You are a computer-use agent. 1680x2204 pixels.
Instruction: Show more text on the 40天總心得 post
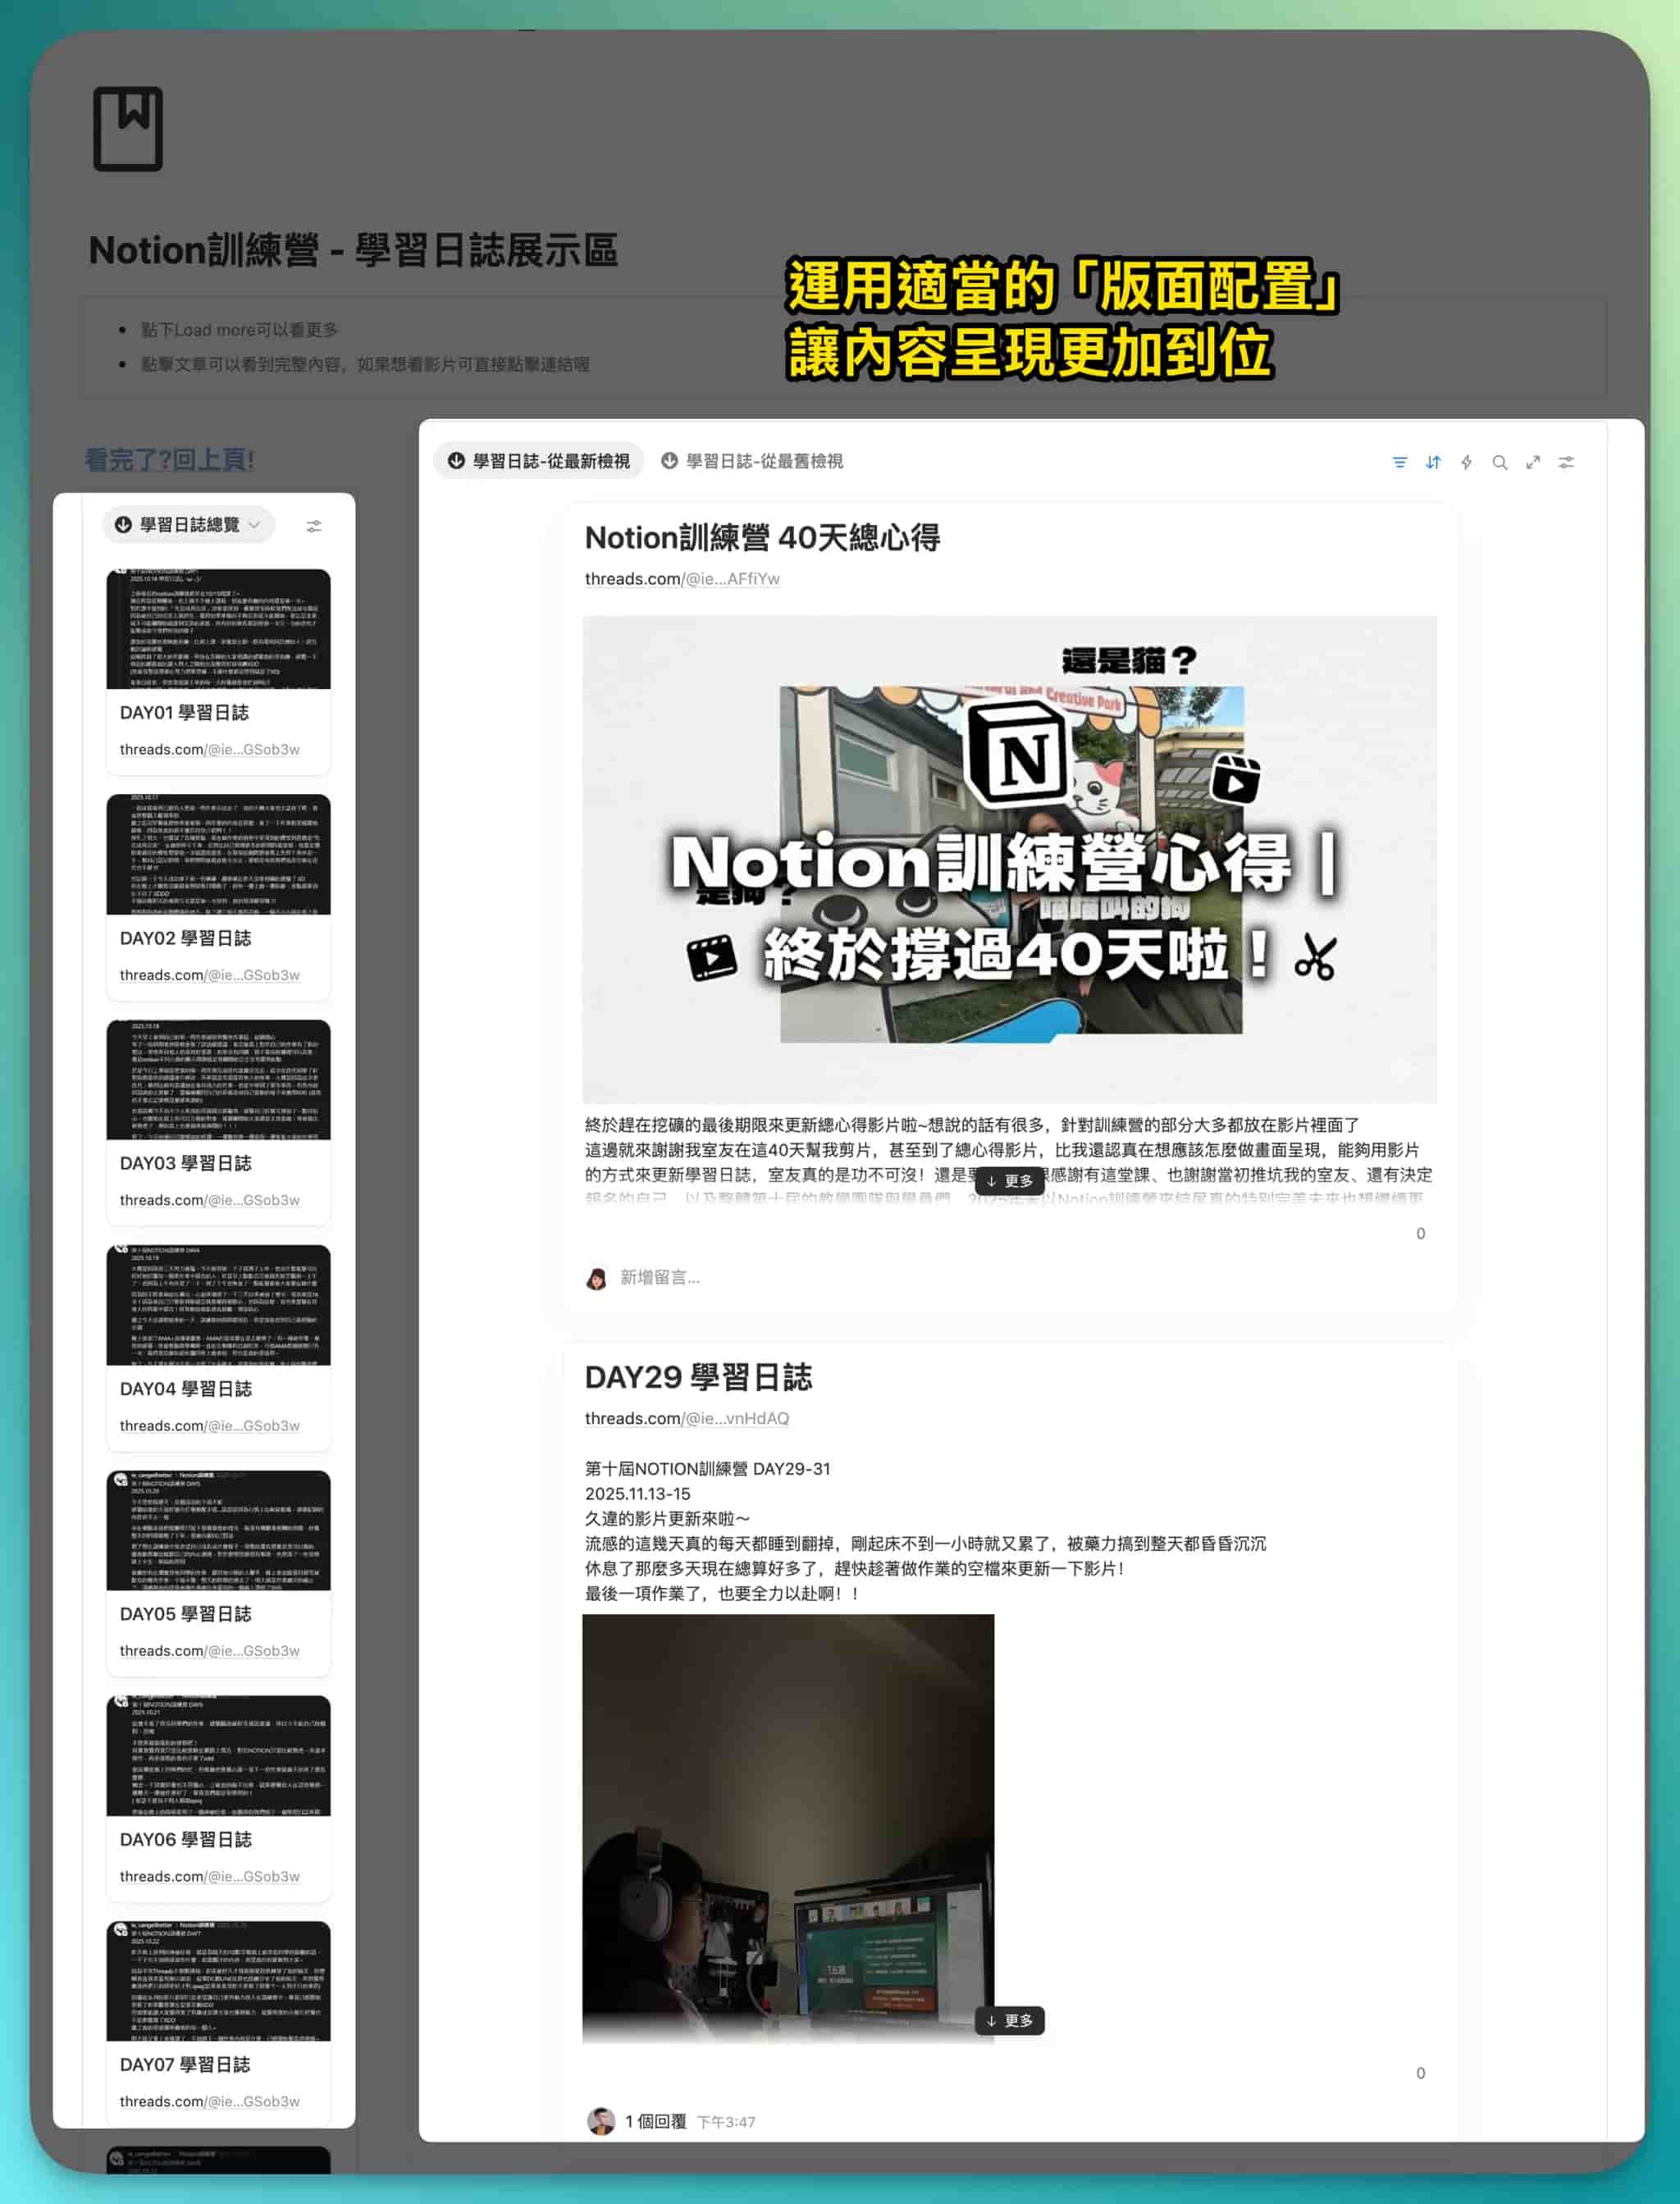click(x=1009, y=1181)
